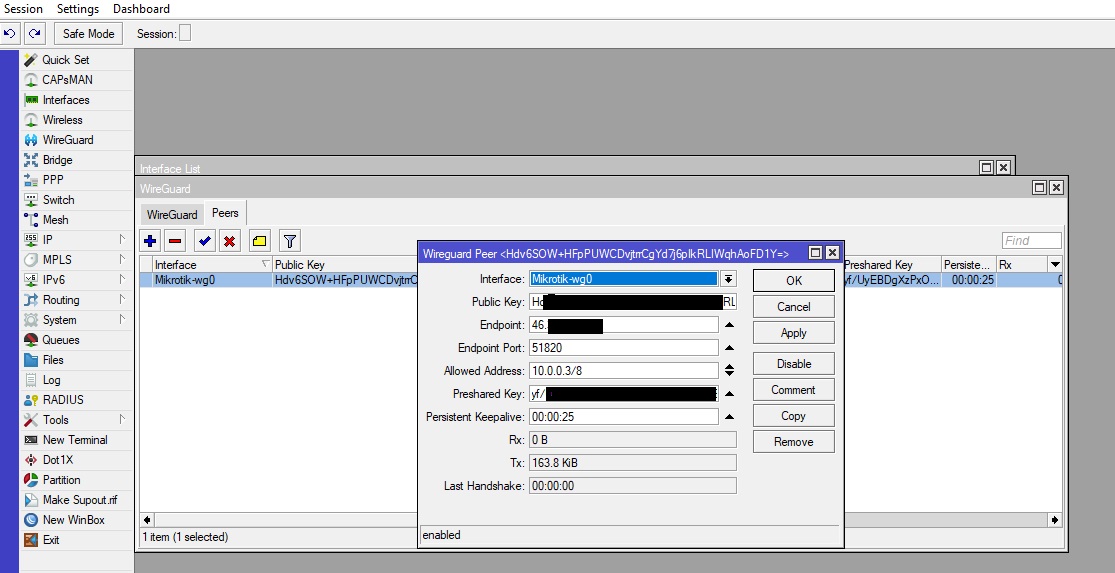Switch to Peers tab
The image size is (1115, 573).
(x=225, y=213)
